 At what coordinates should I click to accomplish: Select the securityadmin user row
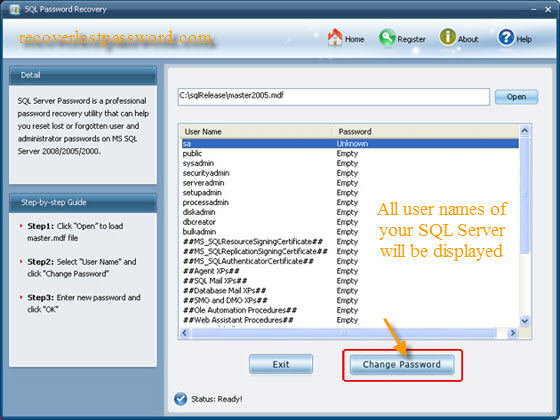click(350, 173)
